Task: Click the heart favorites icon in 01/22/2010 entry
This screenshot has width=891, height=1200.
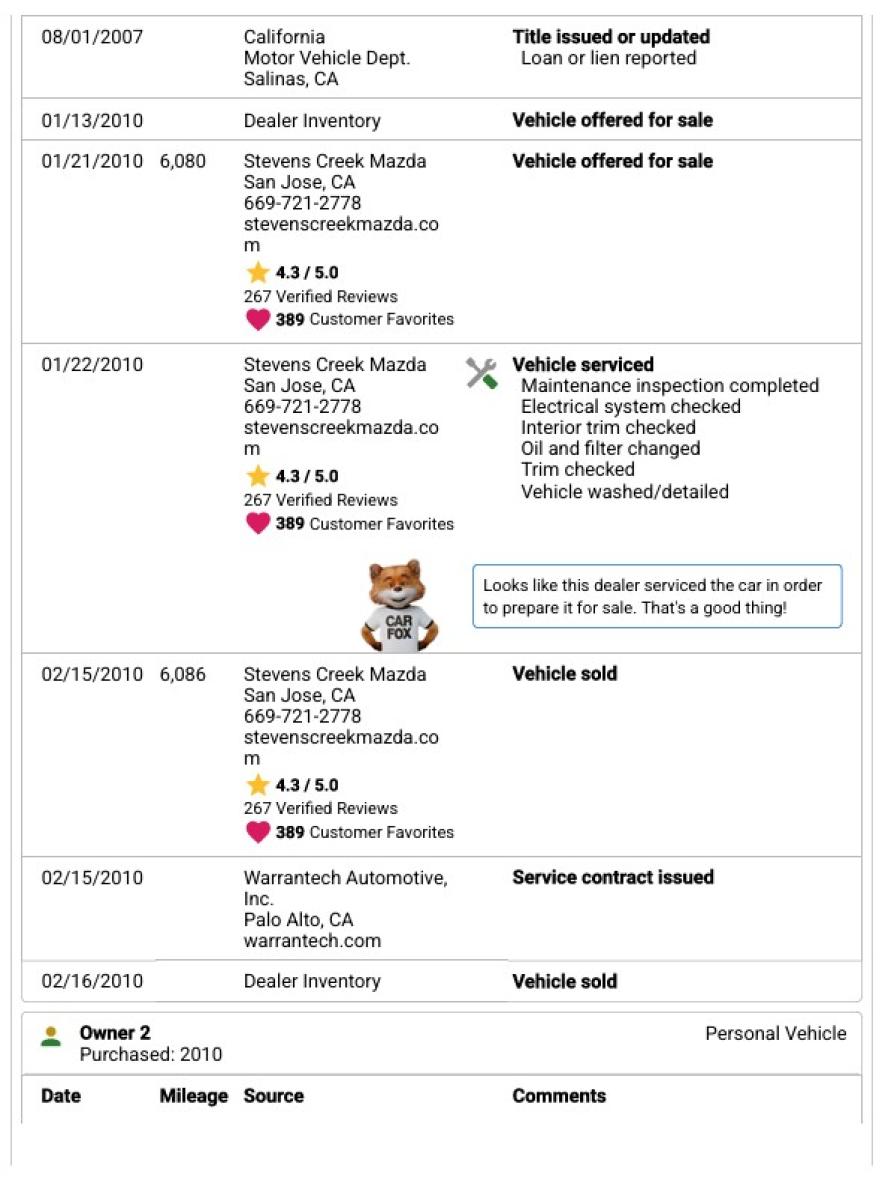Action: tap(258, 524)
